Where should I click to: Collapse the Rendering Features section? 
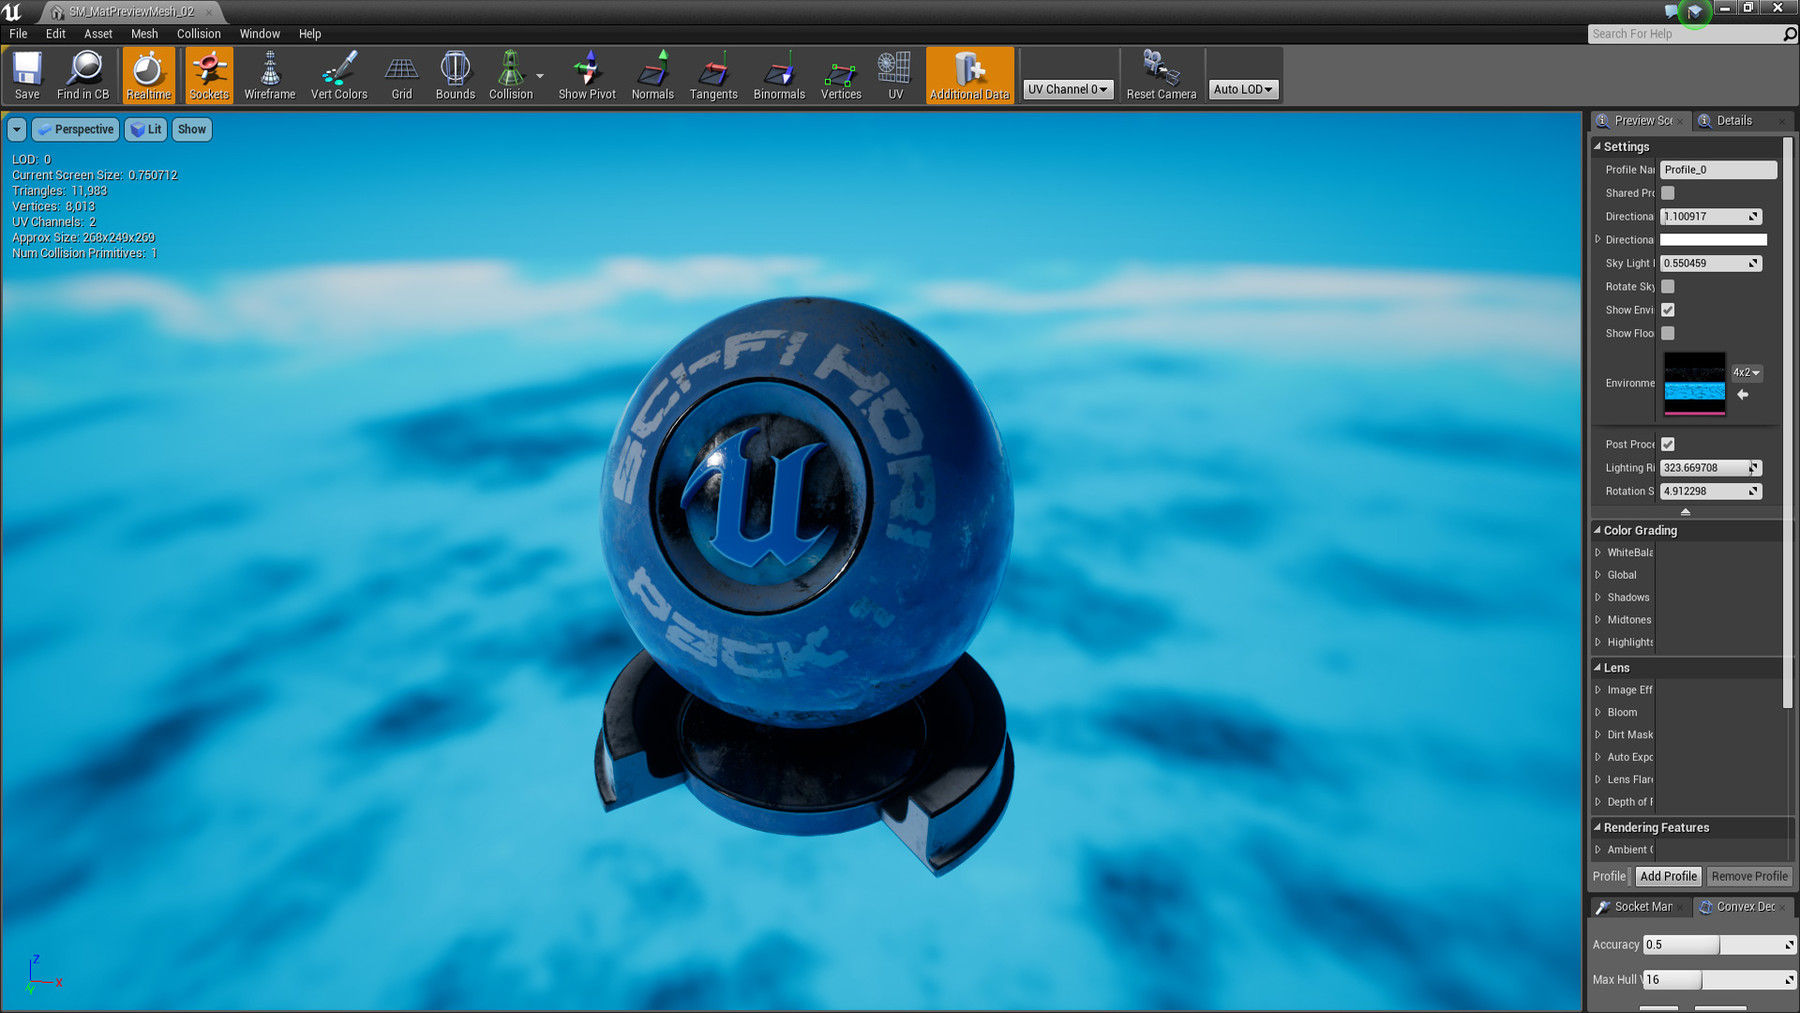(1597, 827)
